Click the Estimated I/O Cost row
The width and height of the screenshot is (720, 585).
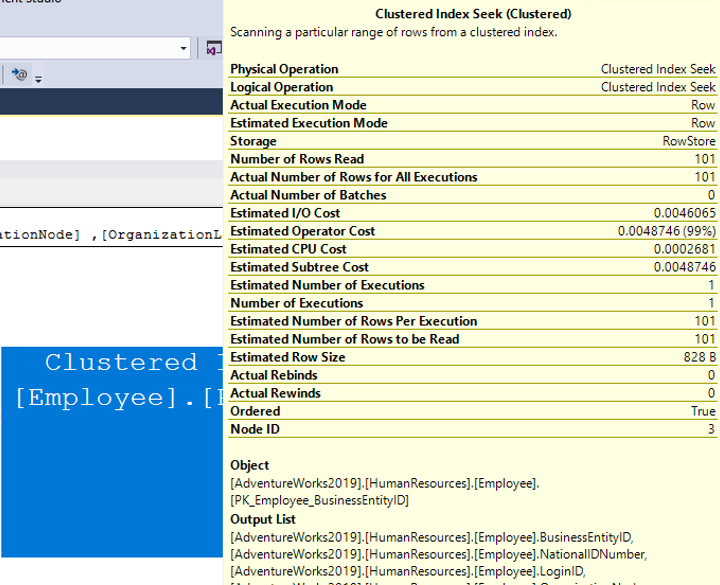tap(472, 213)
